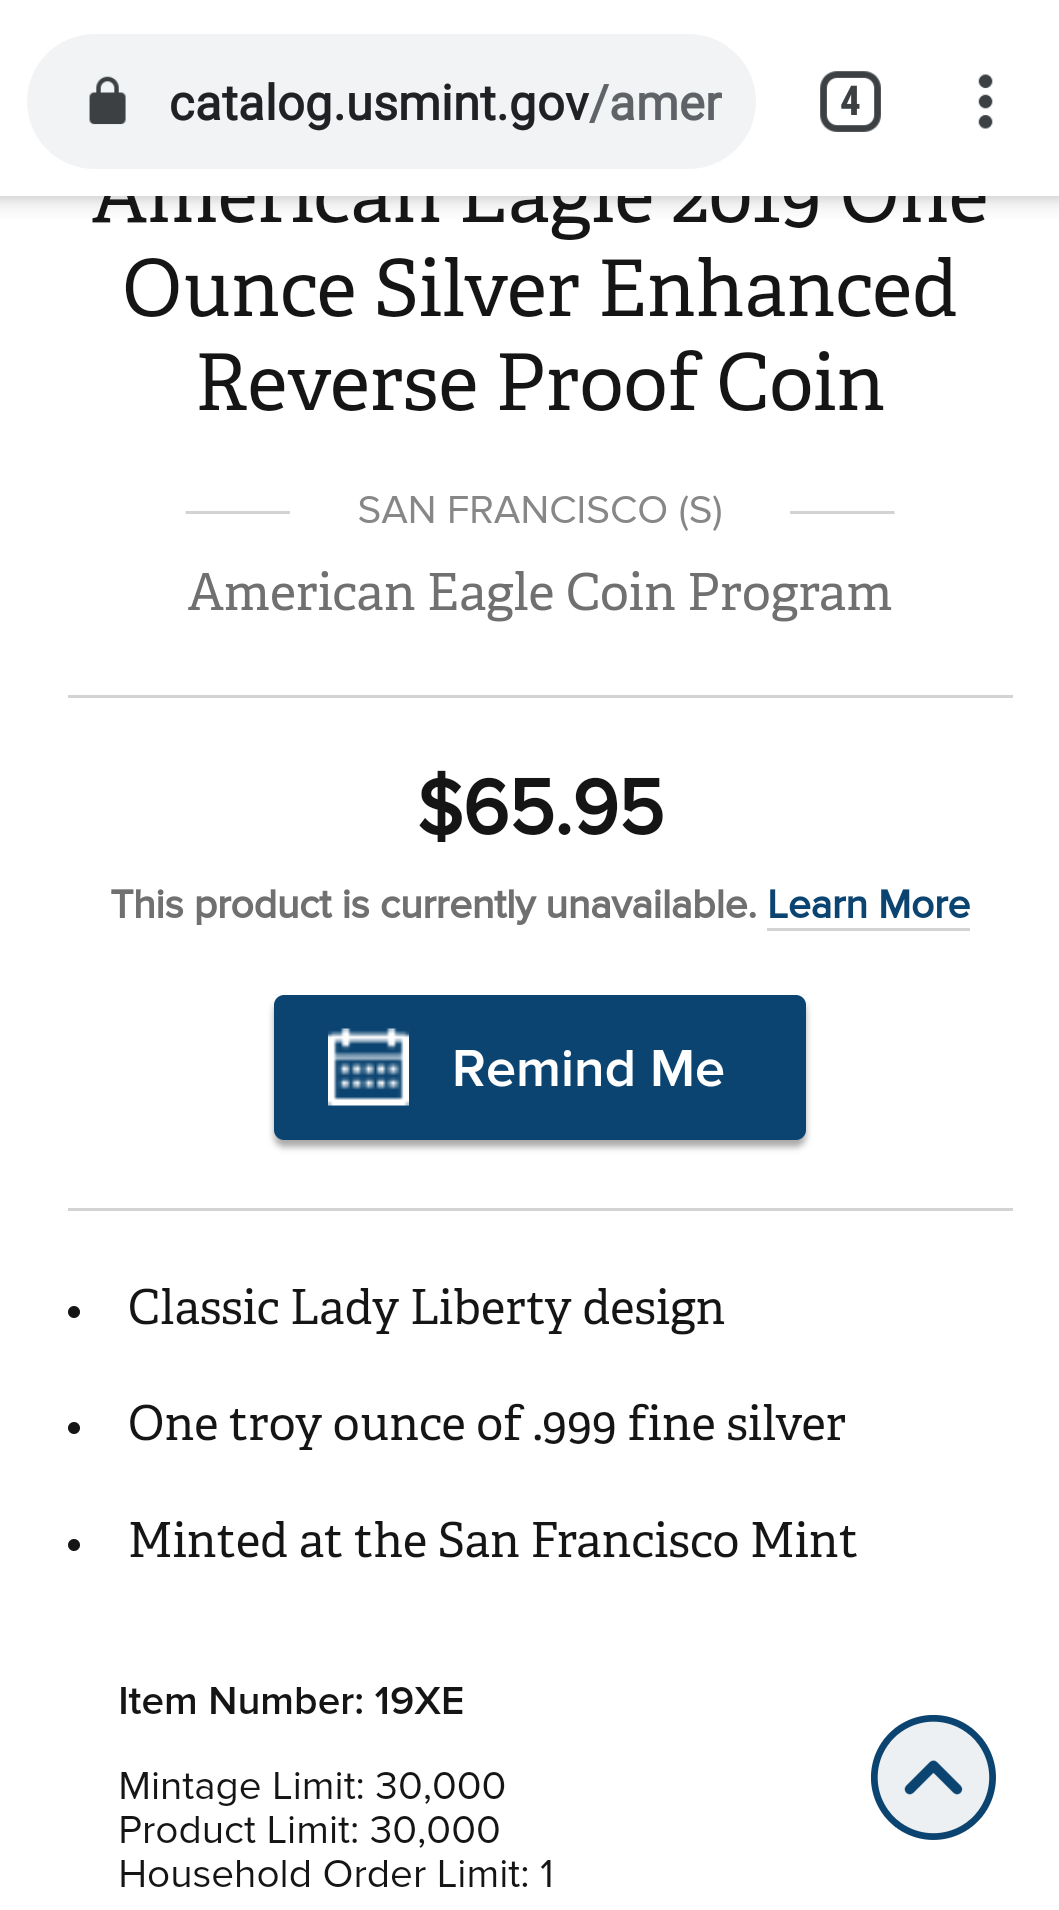
Task: Select the $65.95 price text
Action: tap(541, 807)
